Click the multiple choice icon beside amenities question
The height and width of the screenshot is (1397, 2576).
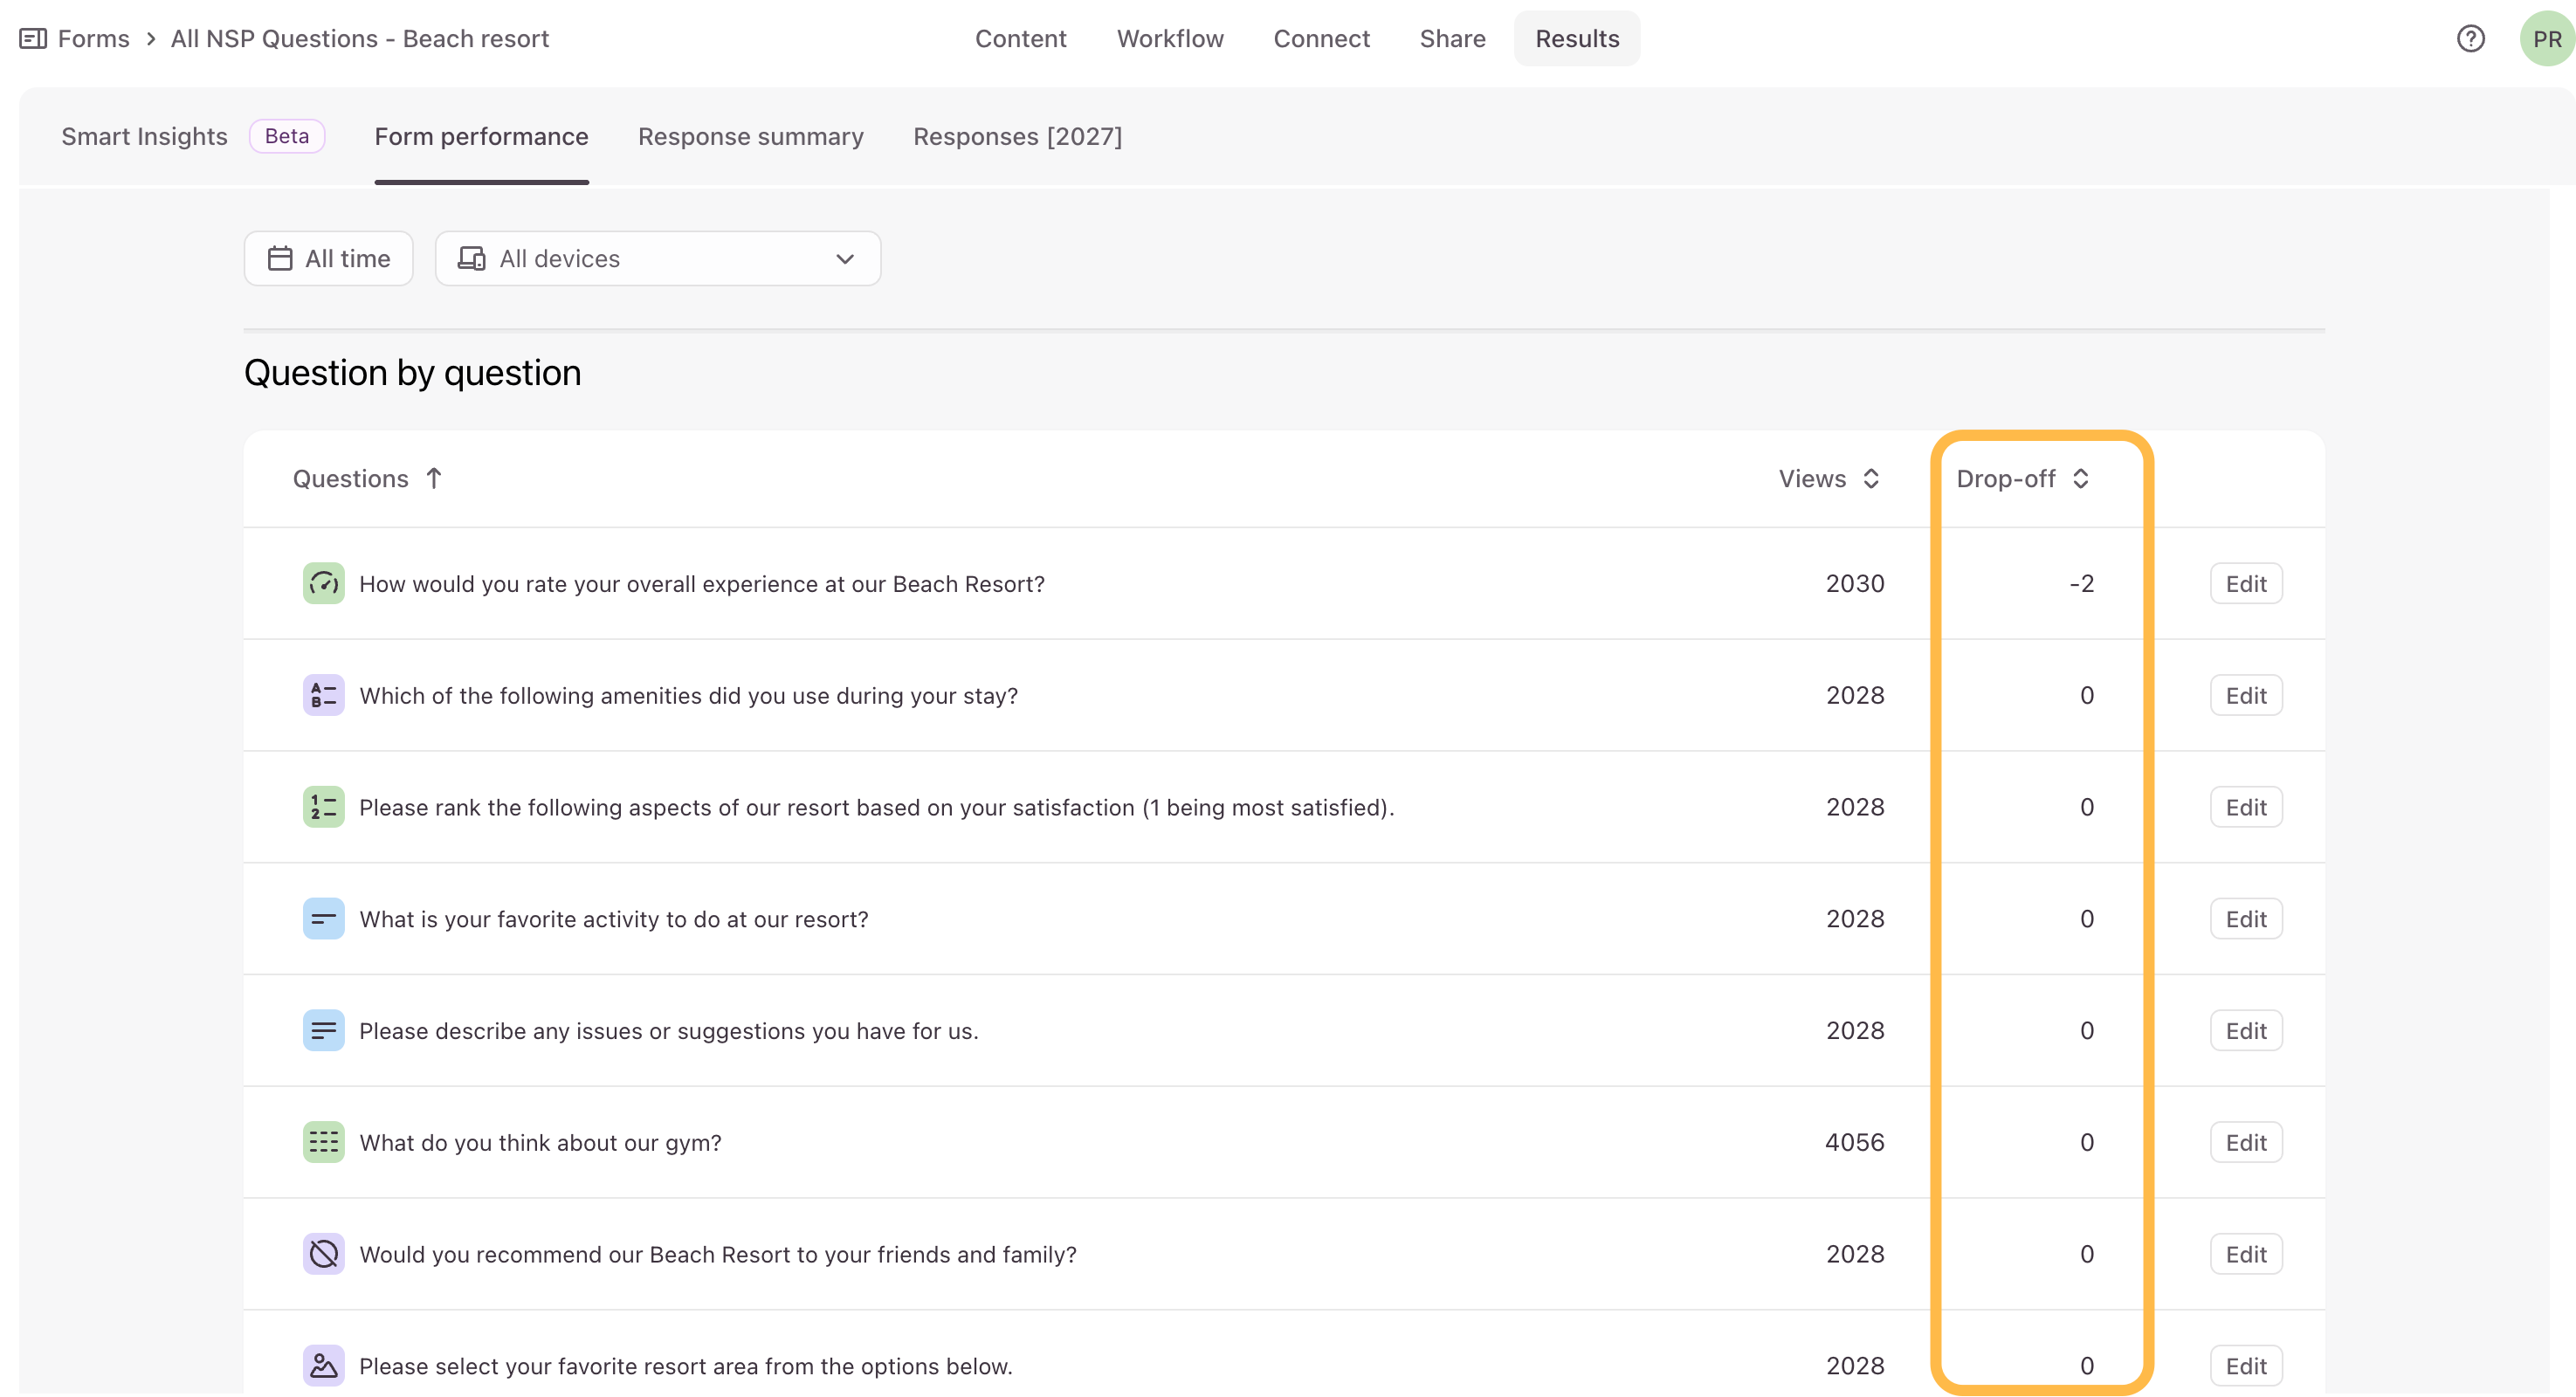pyautogui.click(x=323, y=696)
